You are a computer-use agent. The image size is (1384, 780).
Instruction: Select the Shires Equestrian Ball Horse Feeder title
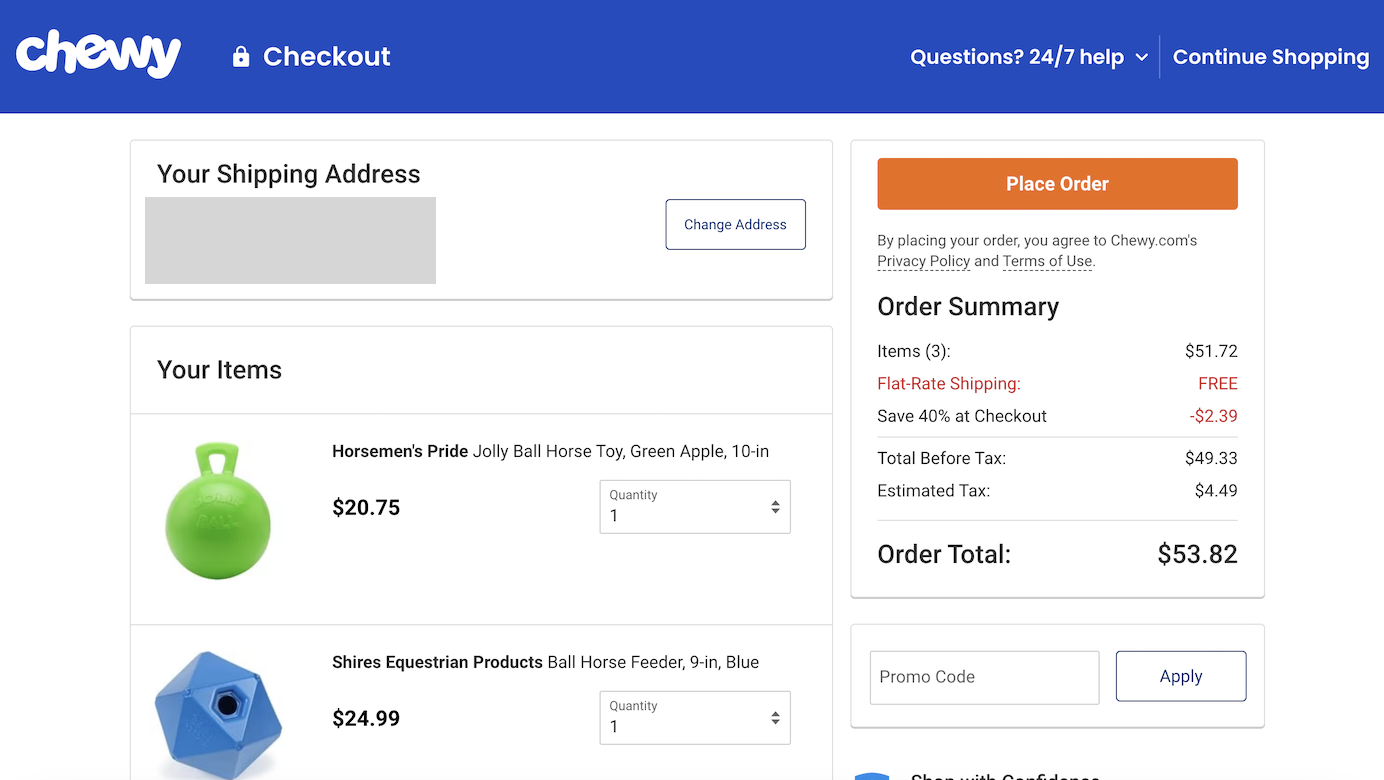[x=545, y=662]
